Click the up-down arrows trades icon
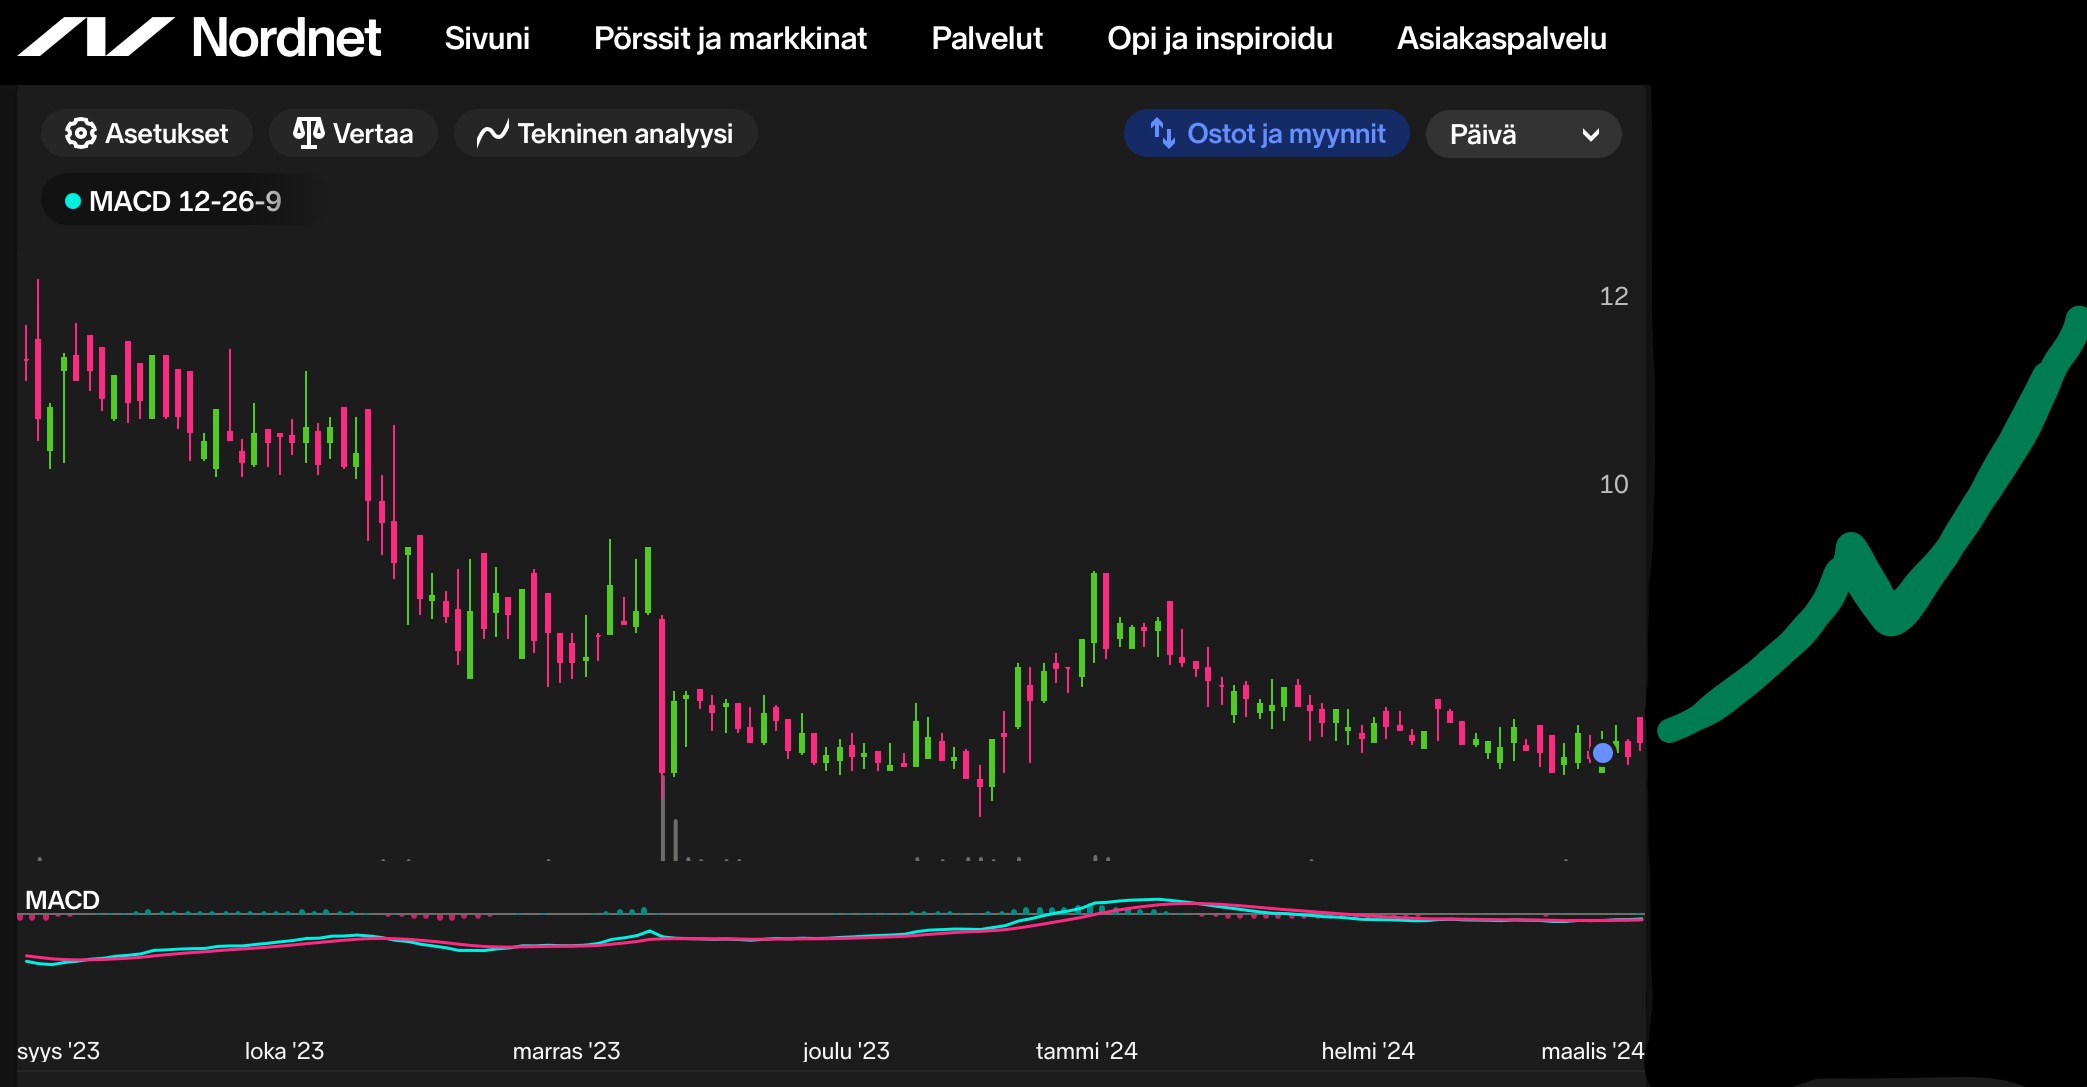The width and height of the screenshot is (2087, 1087). pyautogui.click(x=1162, y=133)
